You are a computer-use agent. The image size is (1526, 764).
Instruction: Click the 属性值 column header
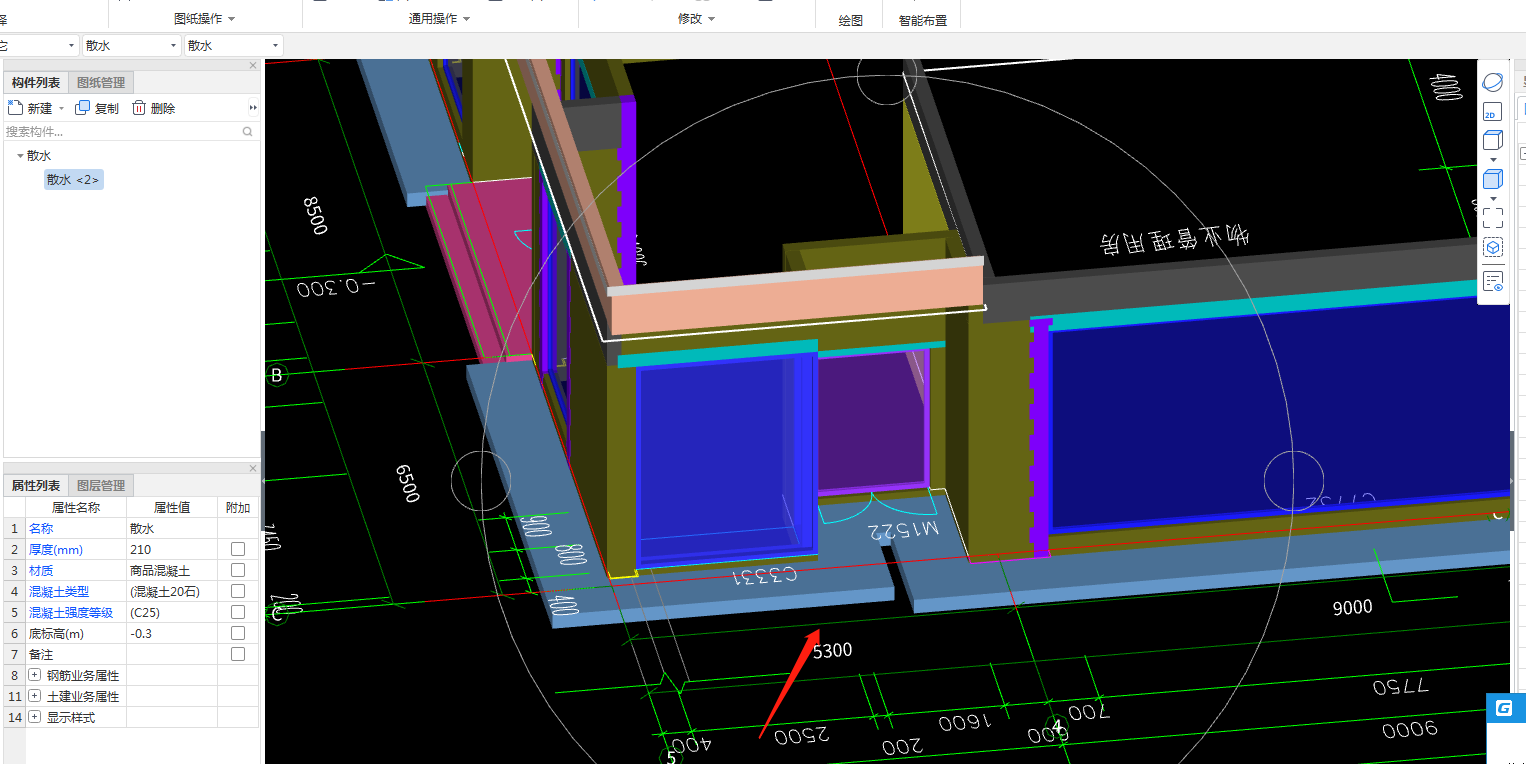tap(172, 507)
